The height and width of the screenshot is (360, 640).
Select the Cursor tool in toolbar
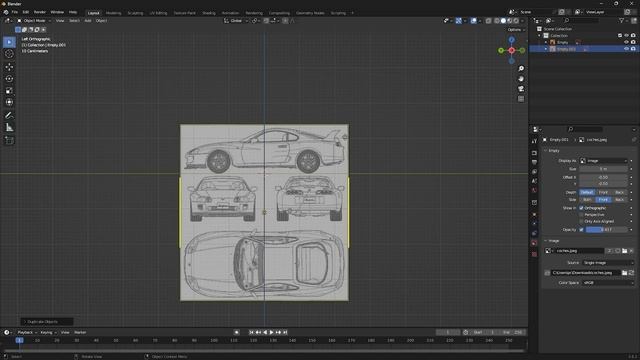click(9, 54)
